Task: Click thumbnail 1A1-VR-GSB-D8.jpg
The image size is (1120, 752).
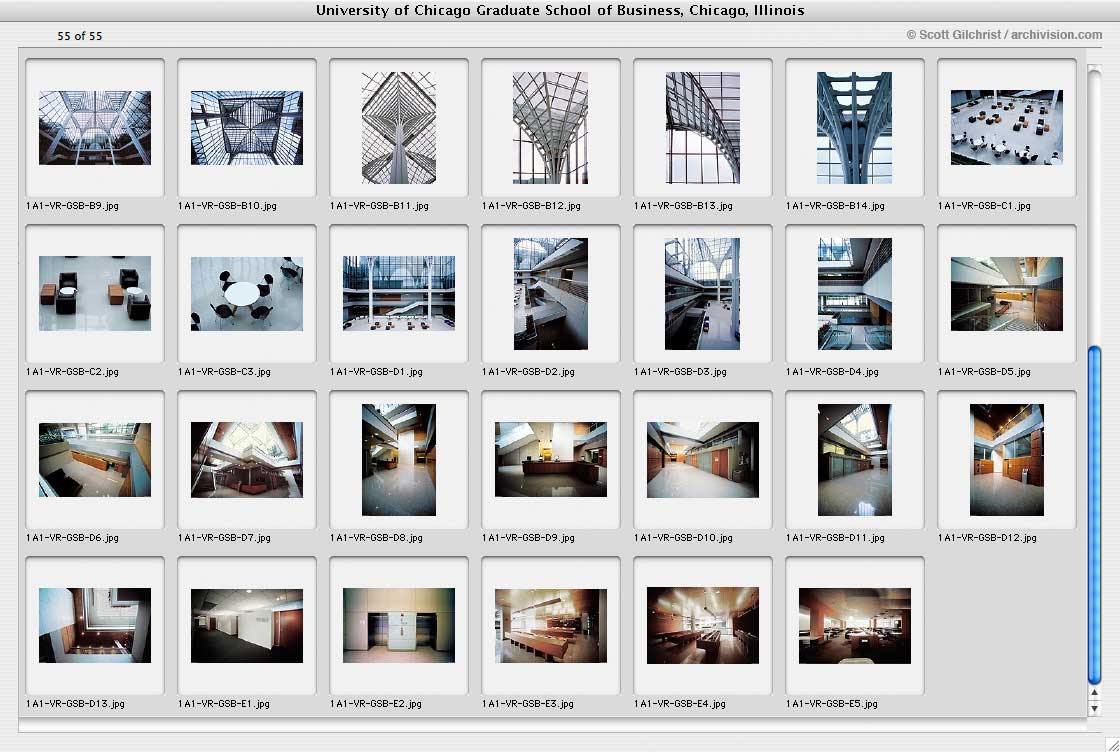Action: pos(399,460)
